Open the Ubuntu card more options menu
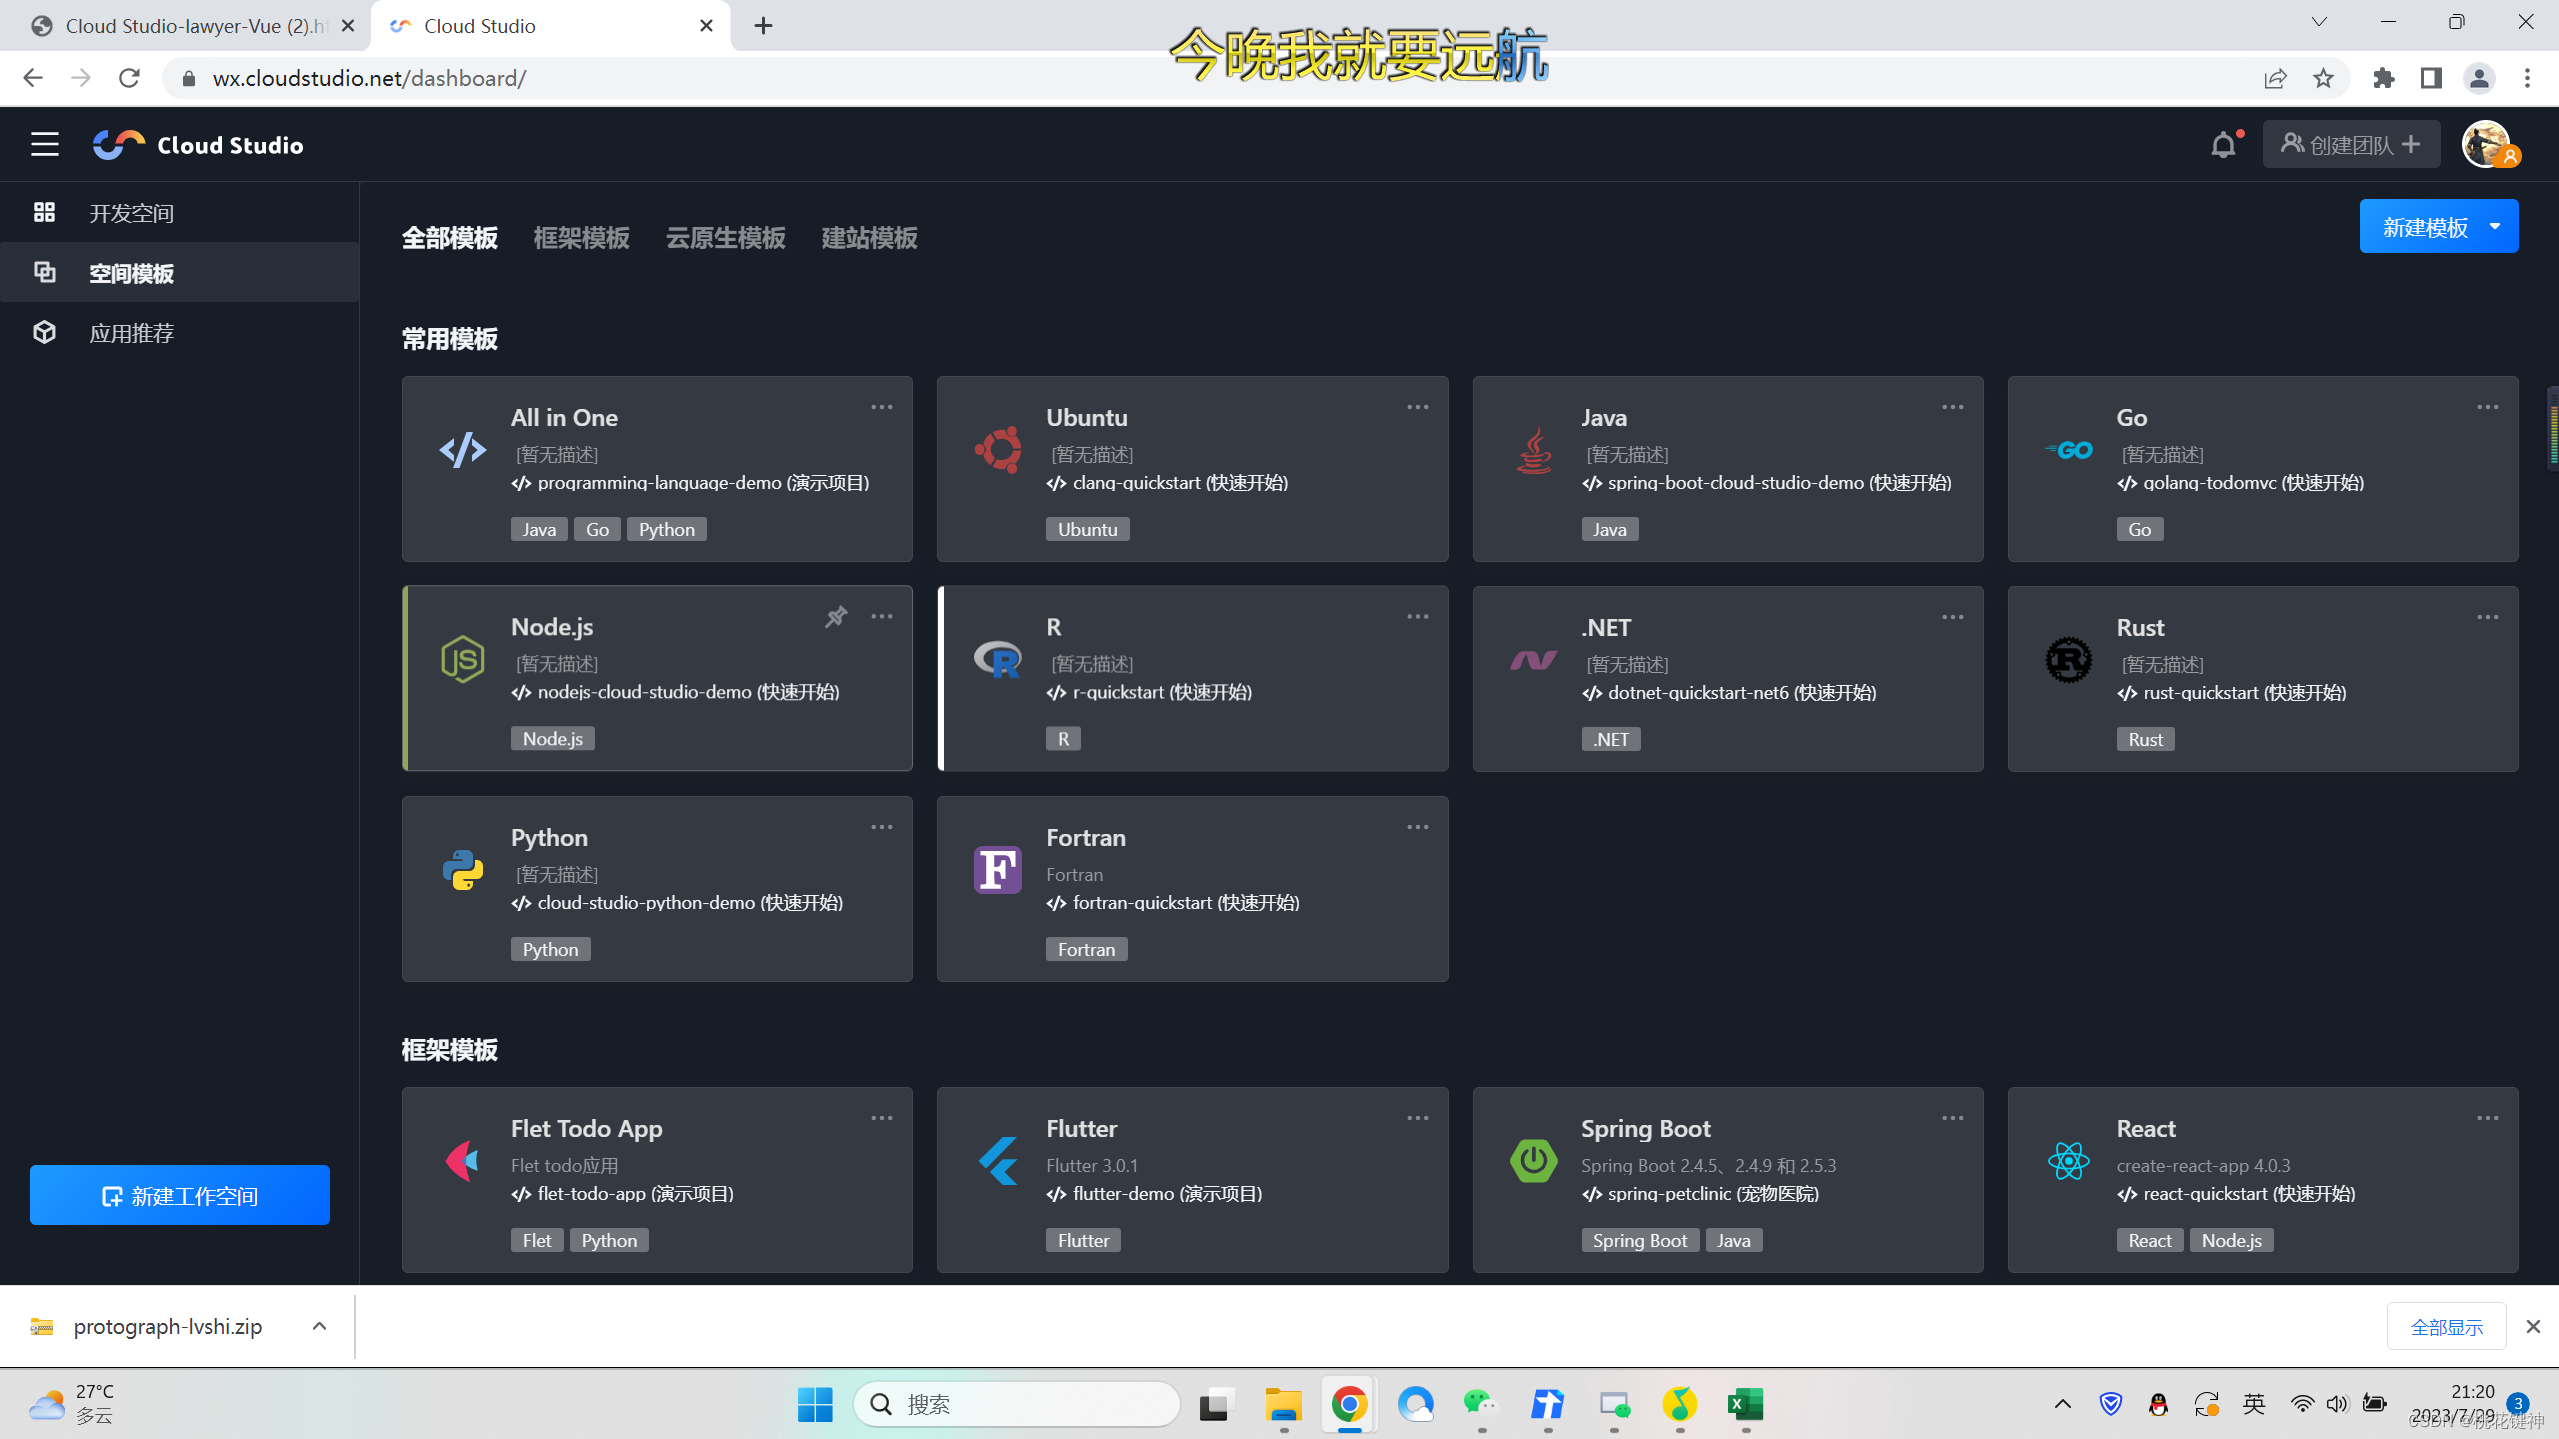Image resolution: width=2559 pixels, height=1439 pixels. (x=1417, y=407)
